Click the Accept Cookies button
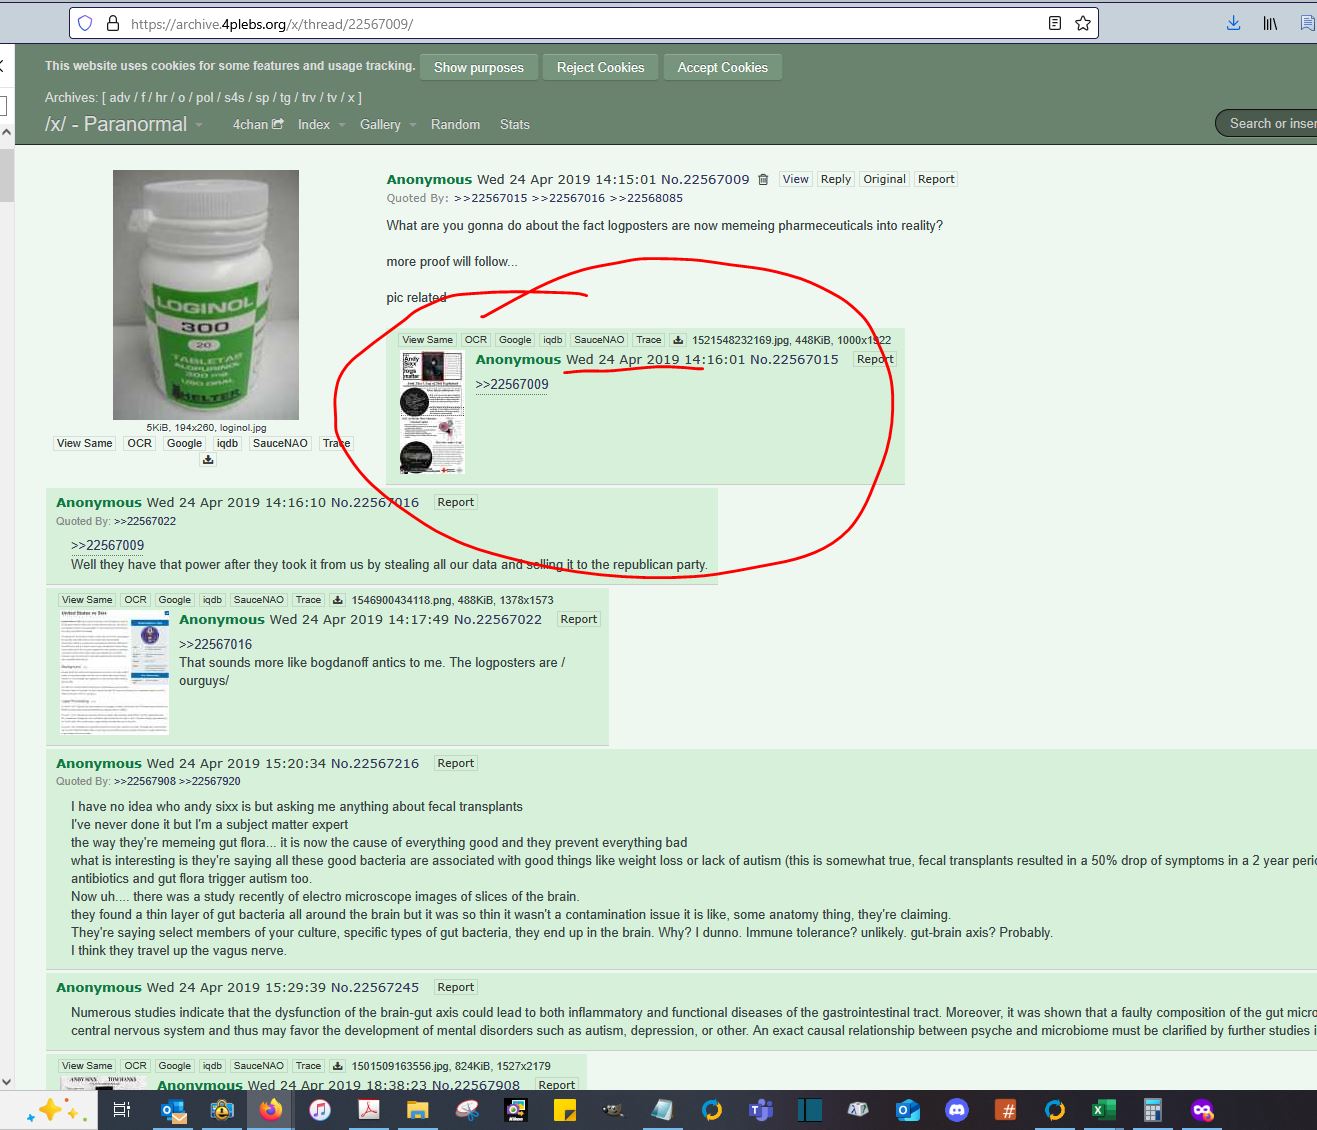This screenshot has height=1130, width=1317. 723,67
